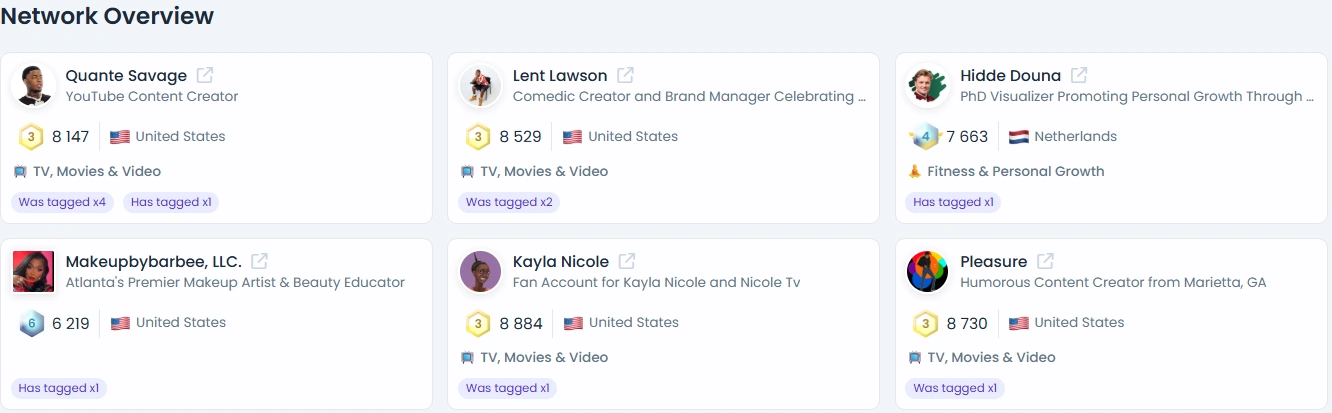Click the 'Network Overview' heading

pyautogui.click(x=107, y=16)
